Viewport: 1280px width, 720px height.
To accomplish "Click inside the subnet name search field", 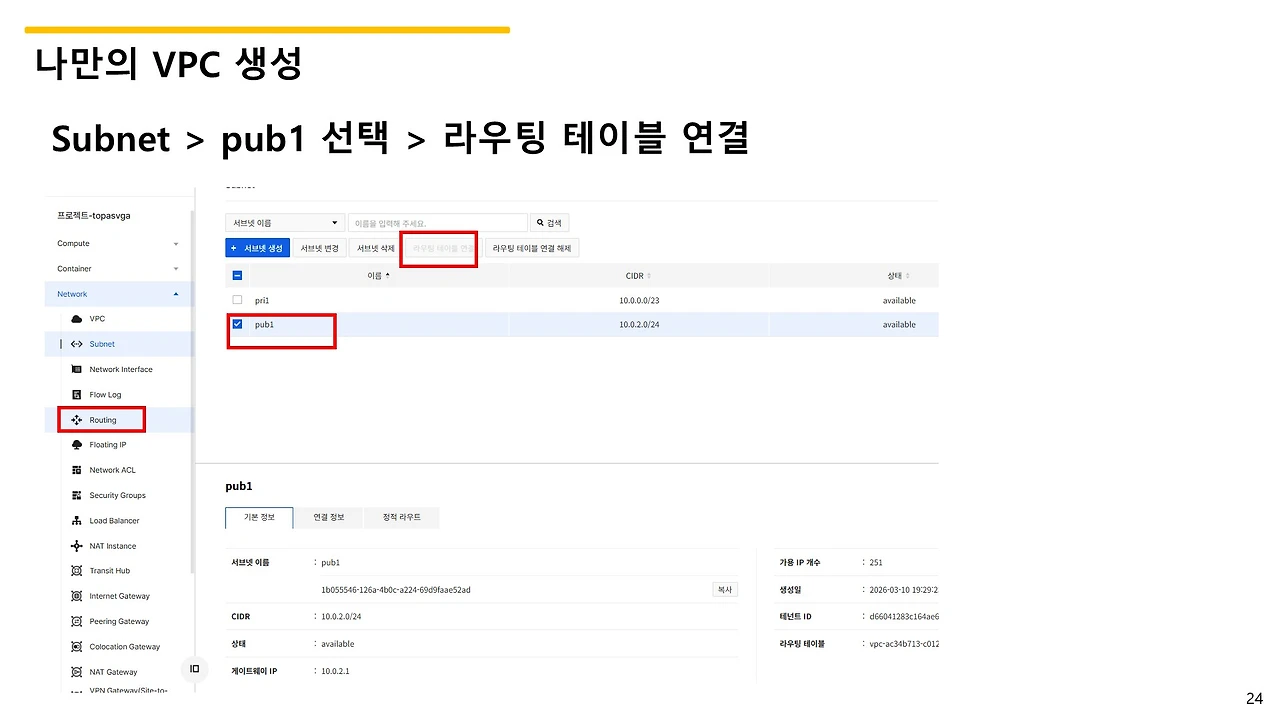I will 437,222.
